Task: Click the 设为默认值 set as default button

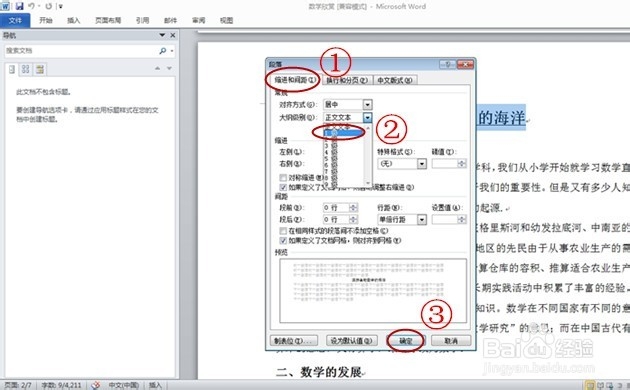Action: click(351, 341)
